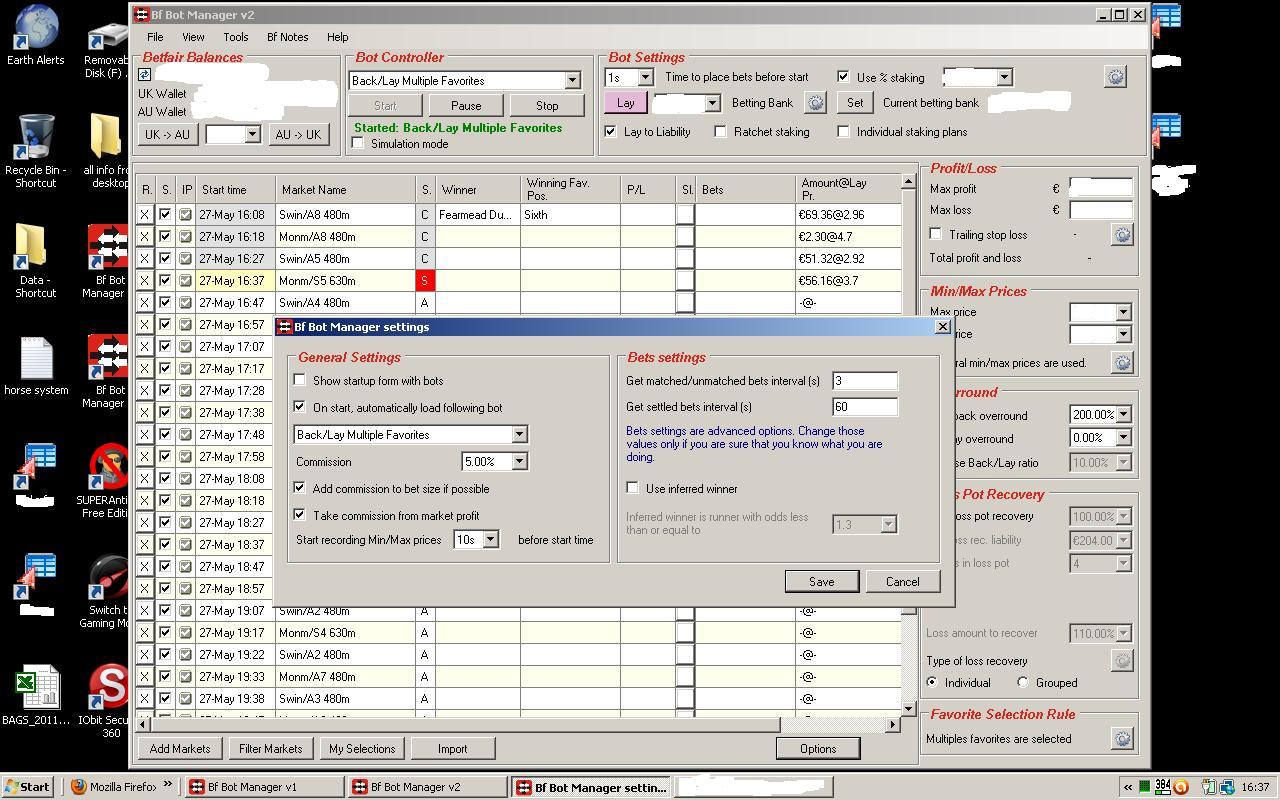Viewport: 1280px width, 800px height.
Task: Open IObit Security 360 desktop icon
Action: 108,700
